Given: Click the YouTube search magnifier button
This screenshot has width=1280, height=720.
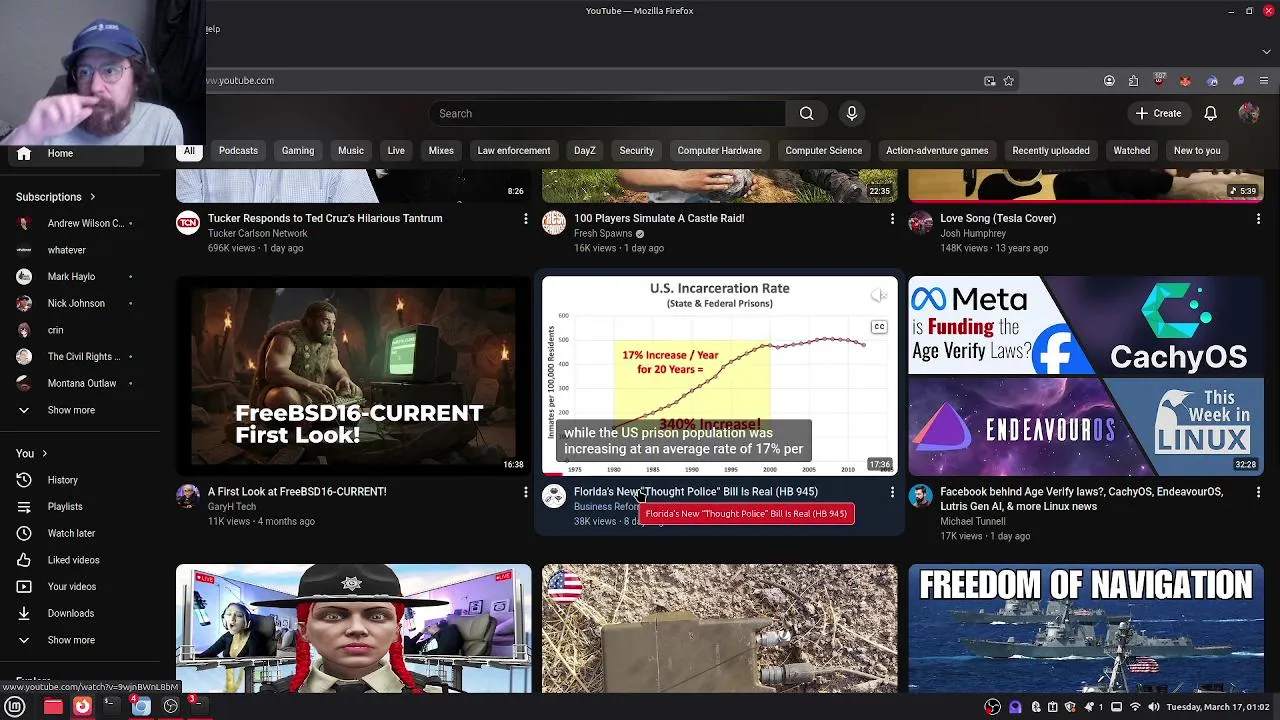Looking at the screenshot, I should [806, 113].
